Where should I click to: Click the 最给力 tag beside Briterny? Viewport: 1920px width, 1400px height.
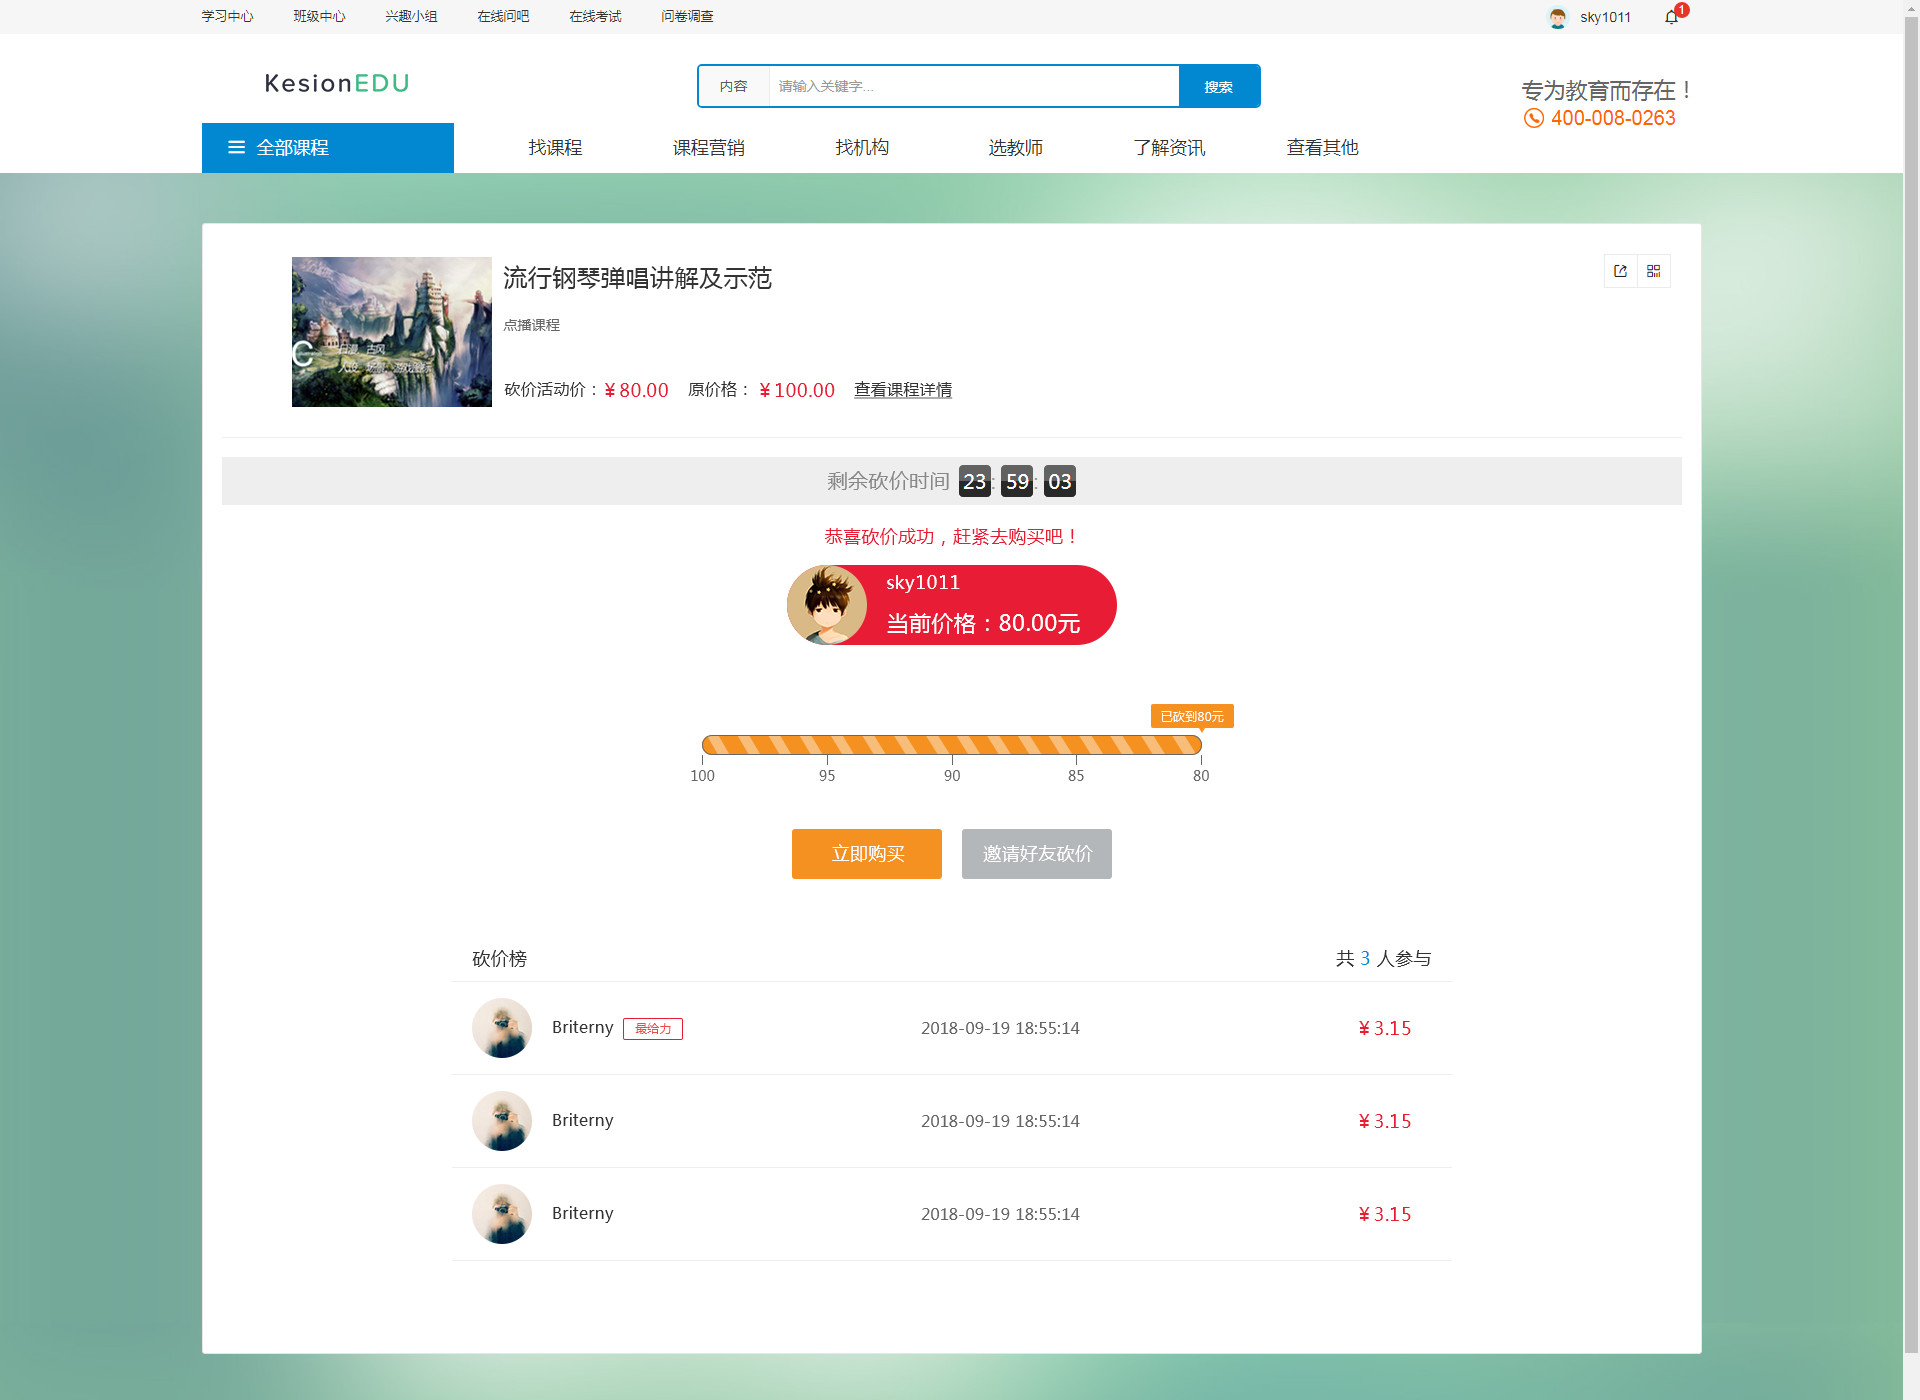[653, 1028]
